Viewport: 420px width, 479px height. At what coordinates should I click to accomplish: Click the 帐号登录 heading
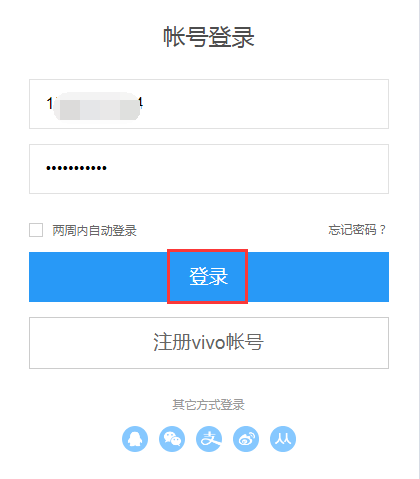click(x=209, y=37)
